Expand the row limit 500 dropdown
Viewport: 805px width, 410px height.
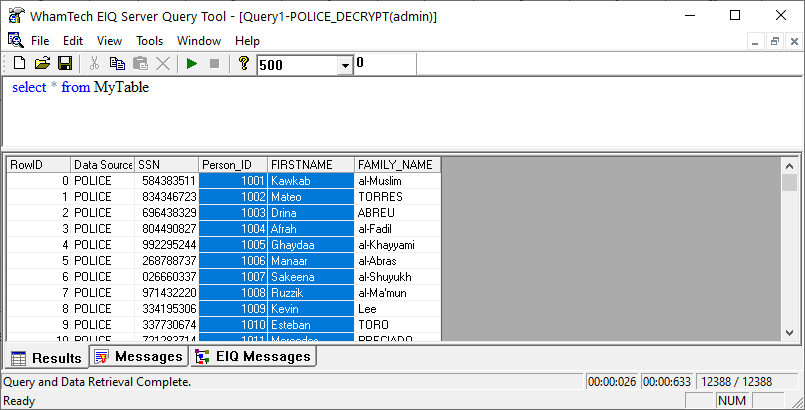point(345,65)
